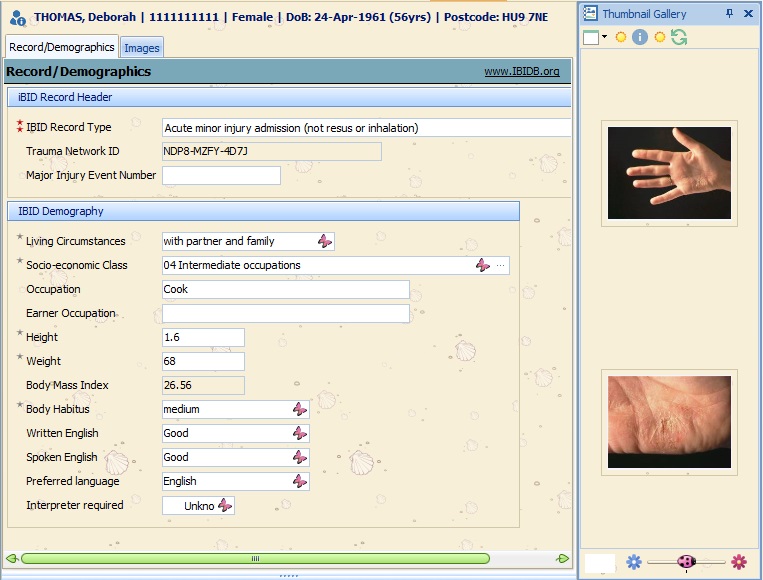Click into the Occupation field
This screenshot has width=763, height=580.
click(286, 289)
